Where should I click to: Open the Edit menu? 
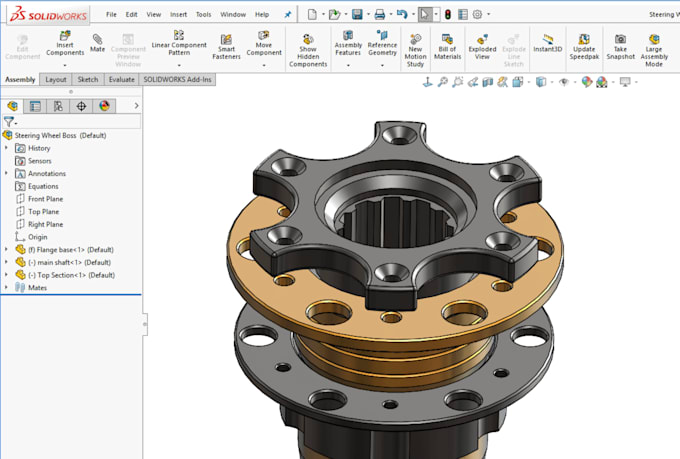(131, 14)
